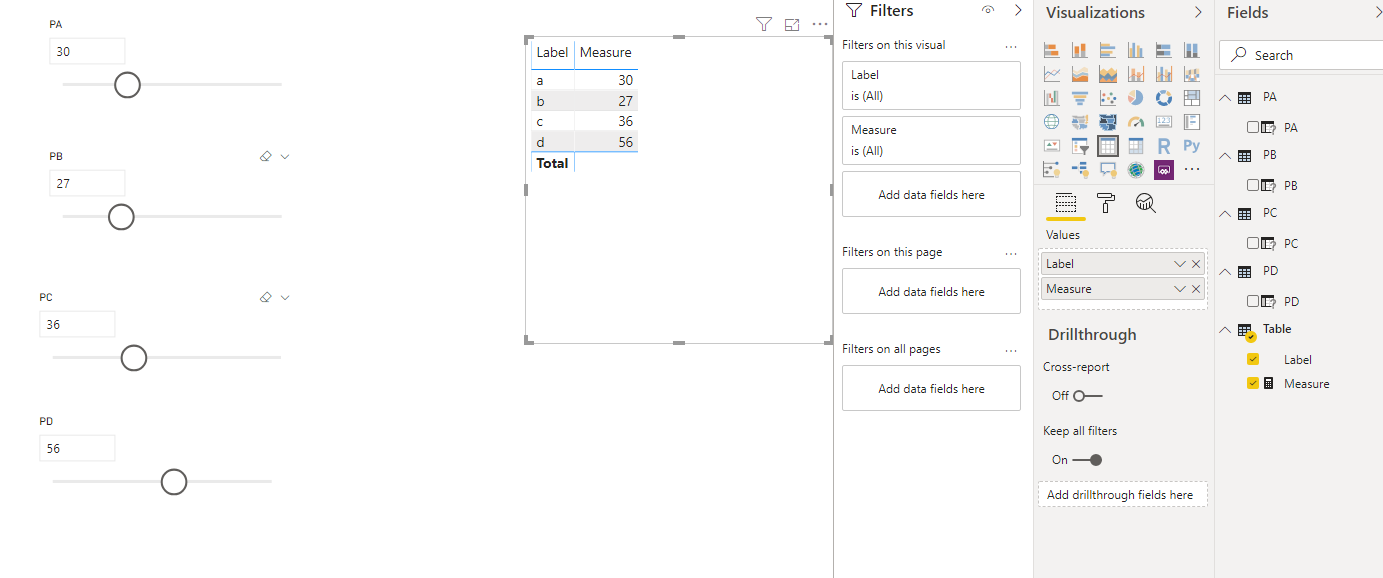Focus the PA value input box
Screen dimensions: 1383x578
pyautogui.click(x=87, y=51)
